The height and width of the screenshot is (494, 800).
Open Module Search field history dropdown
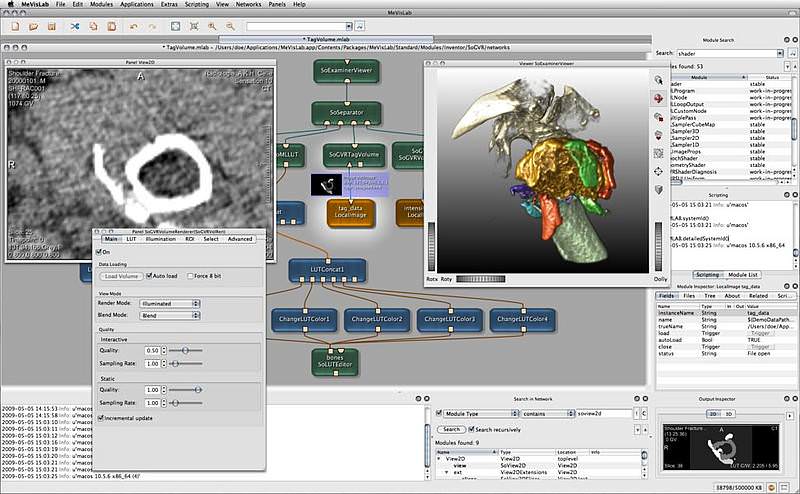point(780,53)
